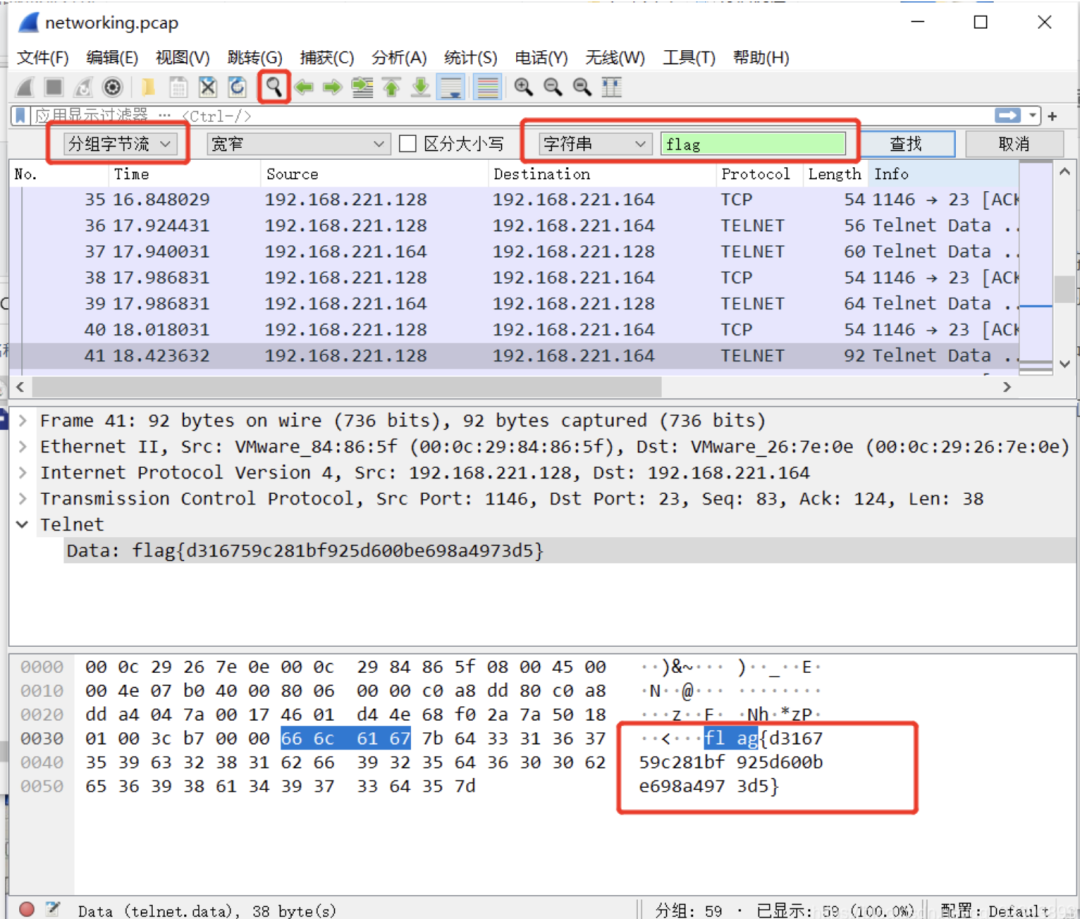Select the Data: flag{...} Telnet line
The width and height of the screenshot is (1080, 919).
tap(570, 551)
